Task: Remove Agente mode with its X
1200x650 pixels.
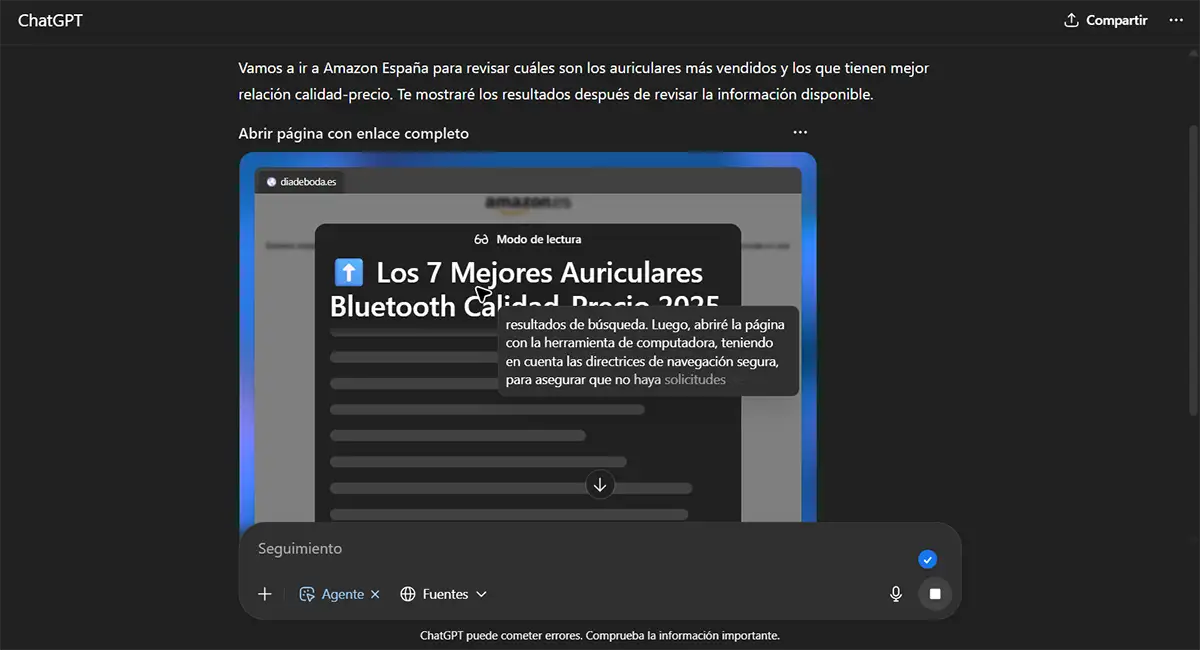Action: [x=375, y=594]
